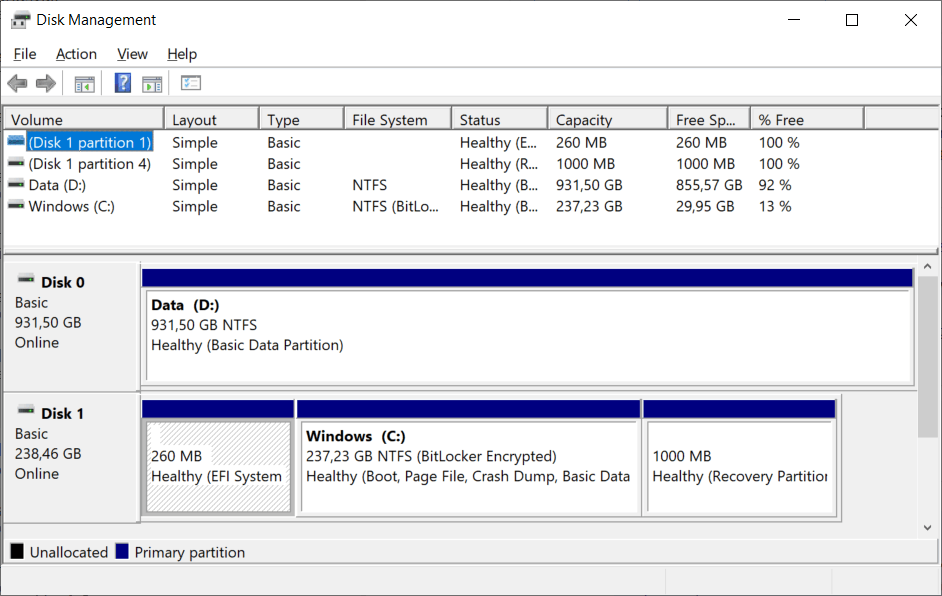The width and height of the screenshot is (942, 596).
Task: Close the Disk Management window
Action: coord(911,20)
